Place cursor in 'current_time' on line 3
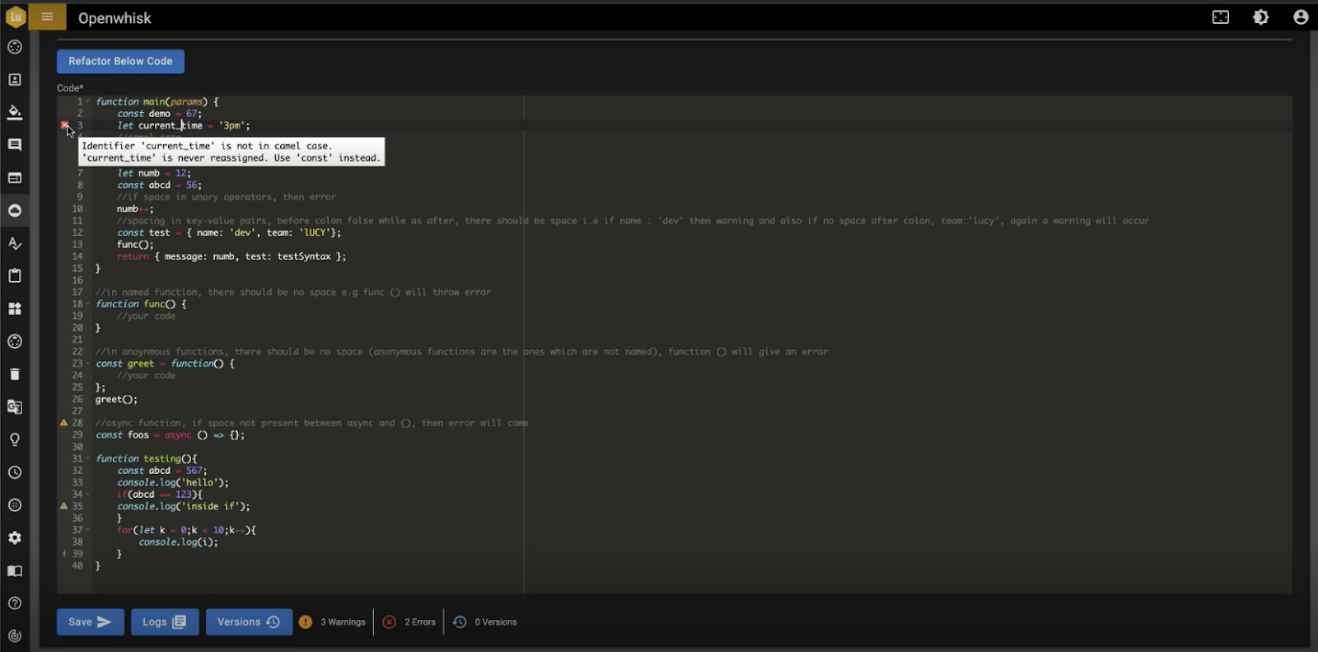This screenshot has width=1318, height=652. tap(170, 126)
